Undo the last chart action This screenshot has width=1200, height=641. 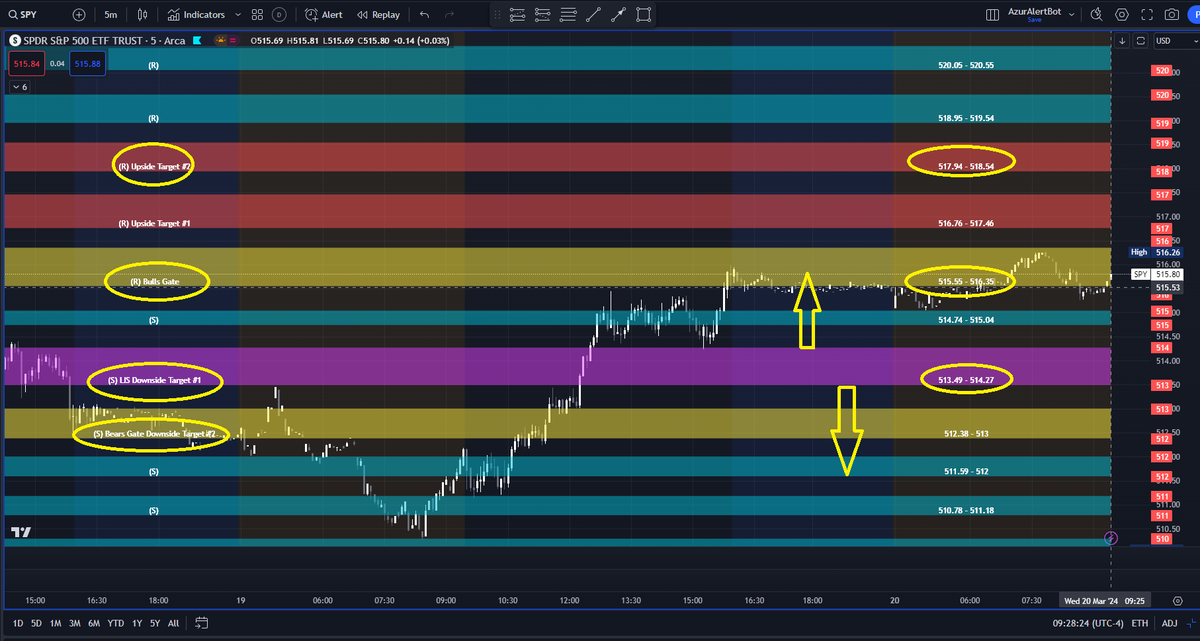[x=425, y=15]
